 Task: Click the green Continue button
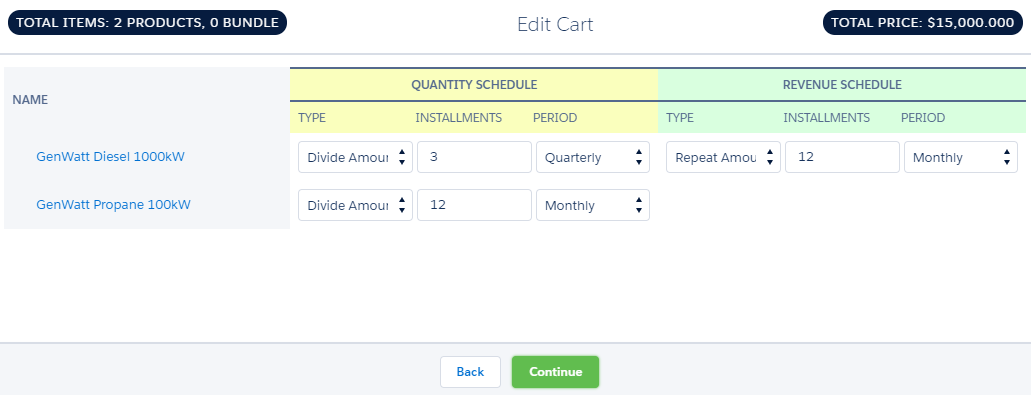[556, 372]
